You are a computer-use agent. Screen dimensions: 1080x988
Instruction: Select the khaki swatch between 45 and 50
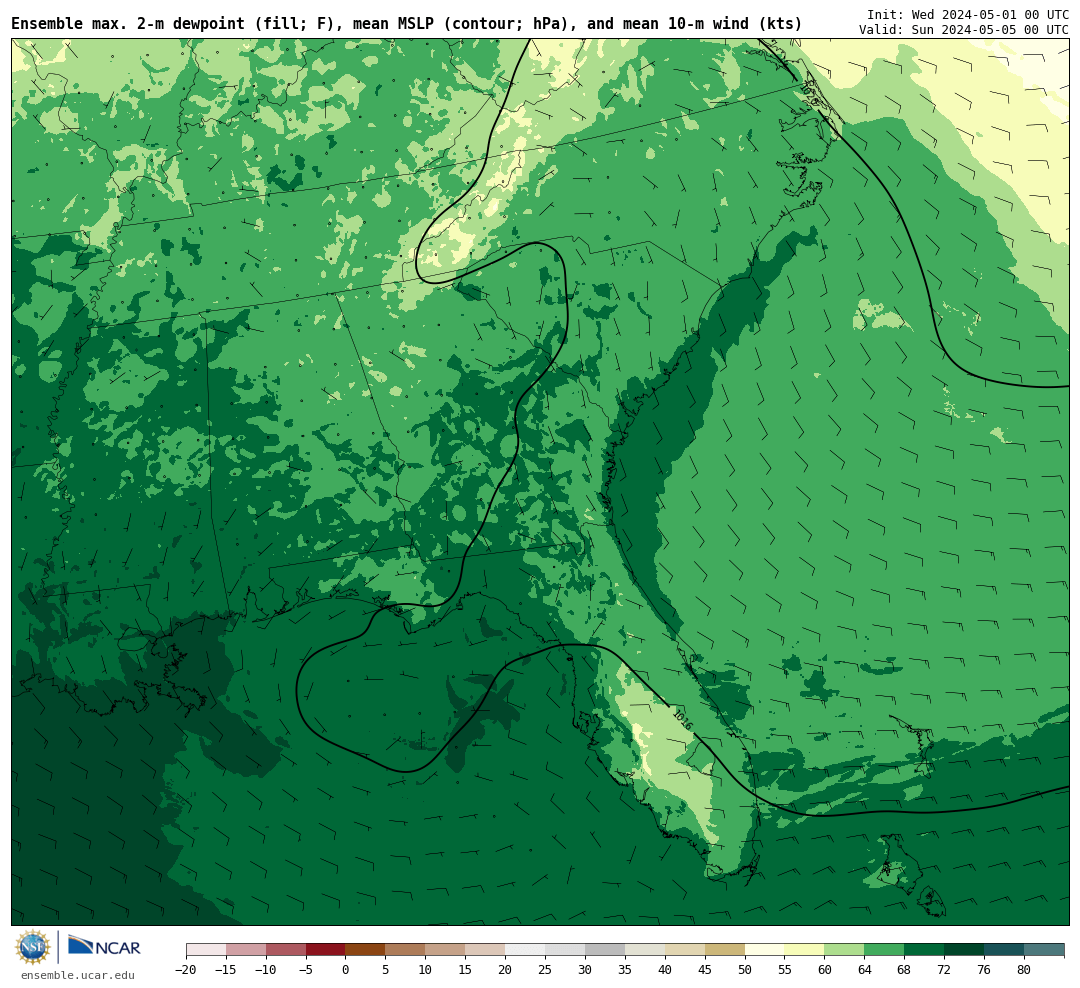click(725, 950)
